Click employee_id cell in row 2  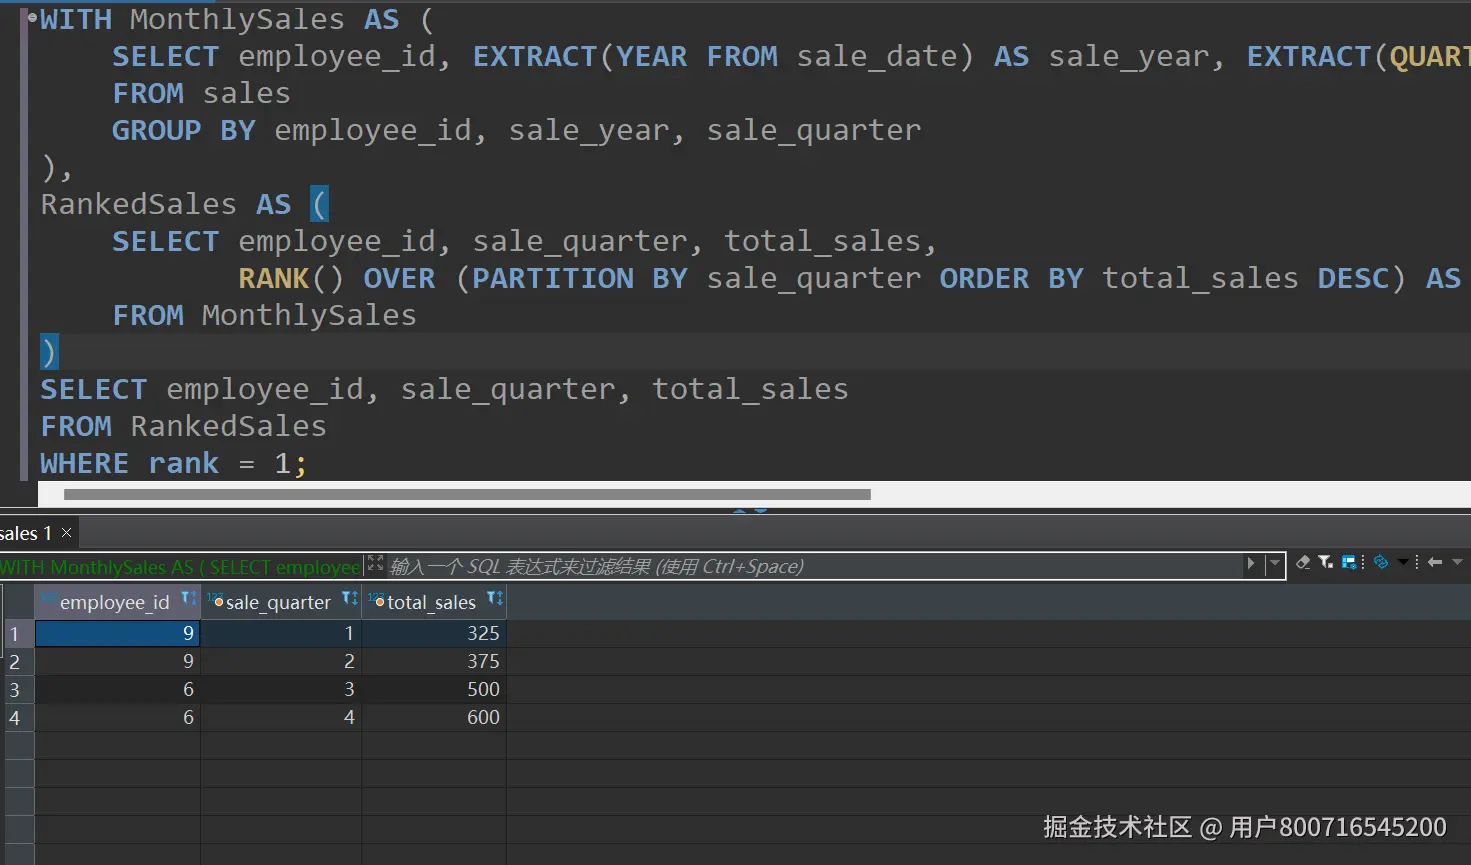[x=118, y=662]
